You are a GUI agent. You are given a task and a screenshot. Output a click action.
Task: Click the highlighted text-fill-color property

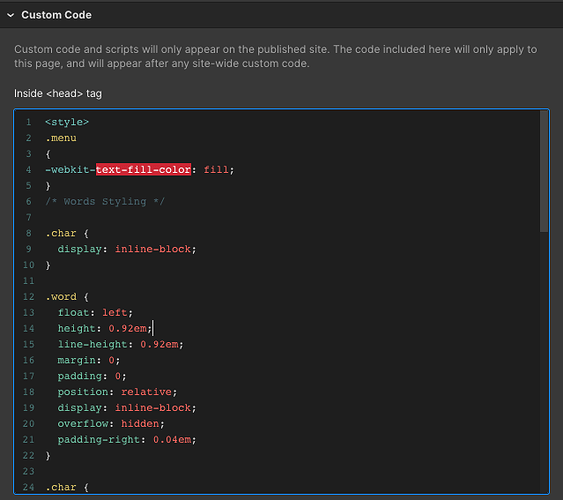tap(143, 169)
